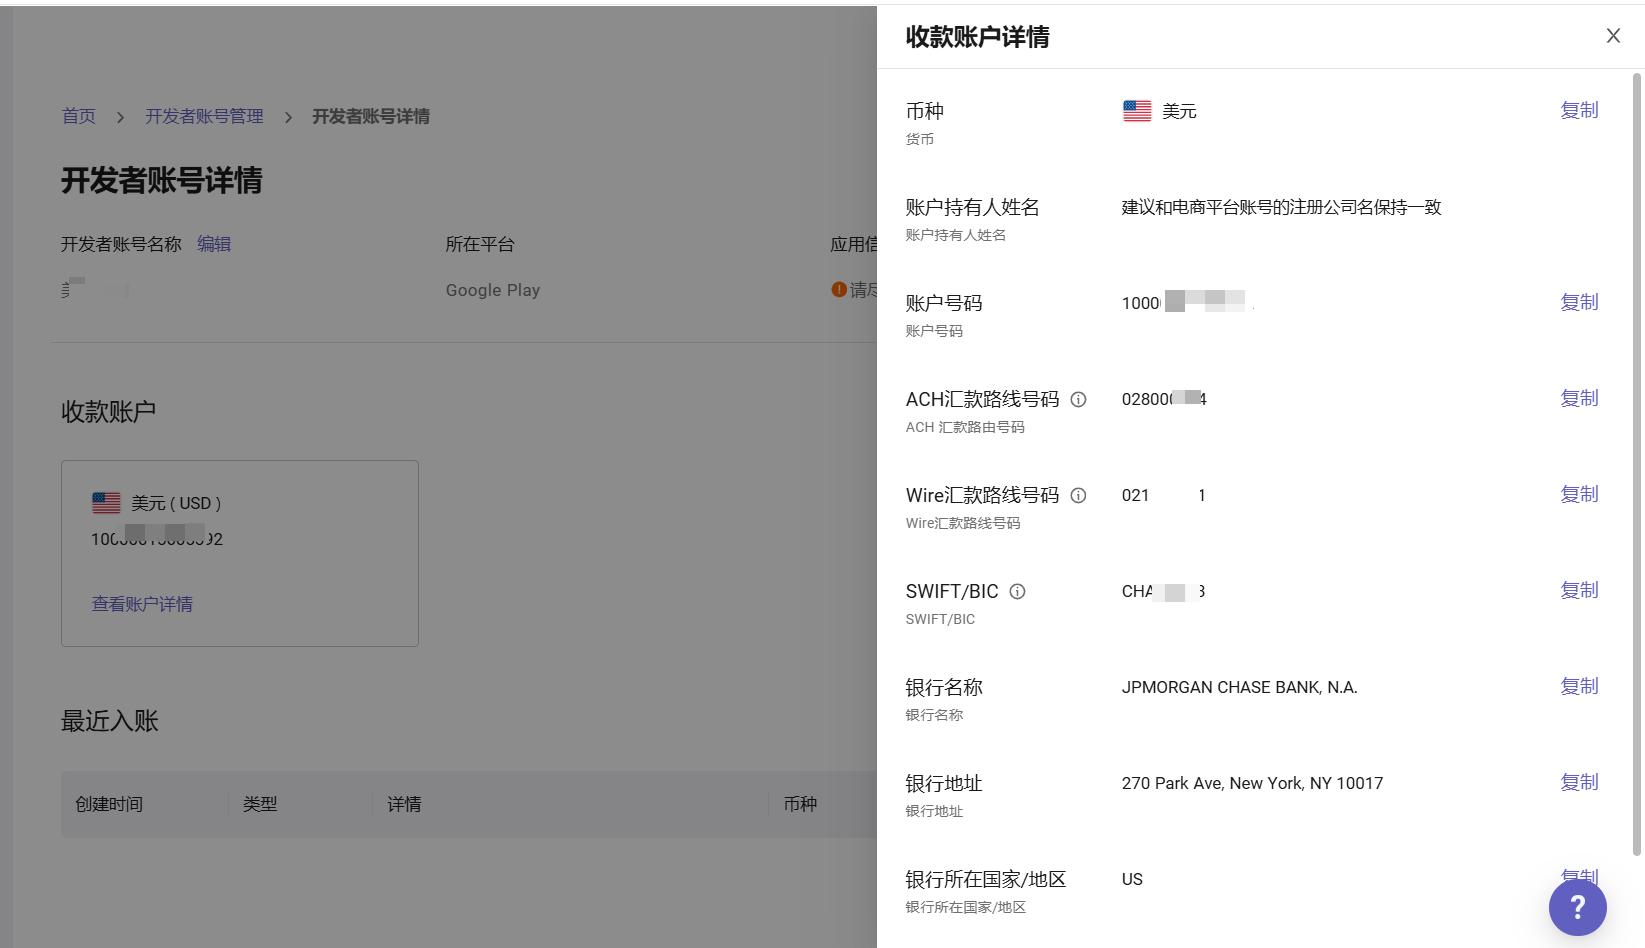Image resolution: width=1645 pixels, height=948 pixels.
Task: Open 查看账户详情 link on USD card
Action: 142,604
